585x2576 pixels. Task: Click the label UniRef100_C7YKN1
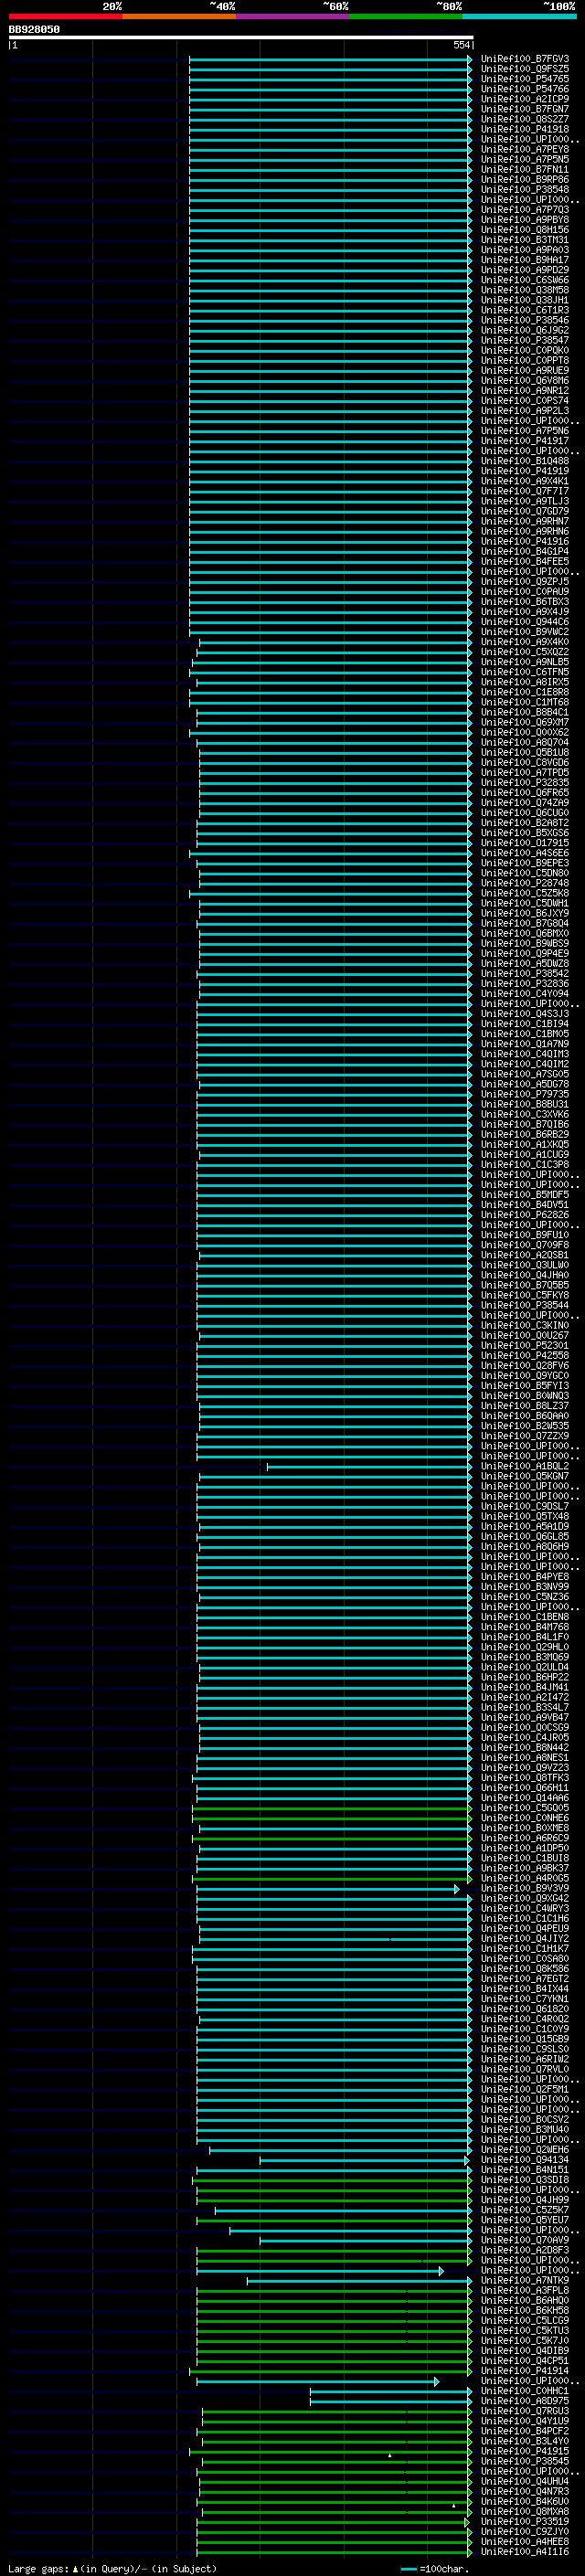(x=524, y=1998)
